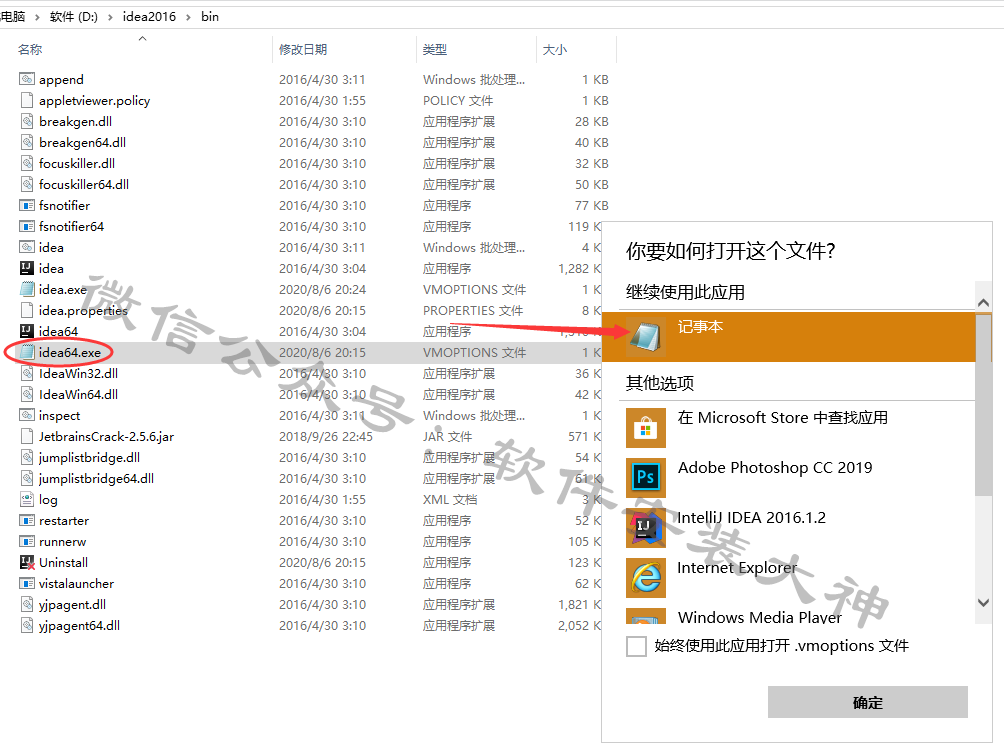Click the focuskiller64.dll file icon
Screen dimensions: 1004x752
click(x=27, y=184)
